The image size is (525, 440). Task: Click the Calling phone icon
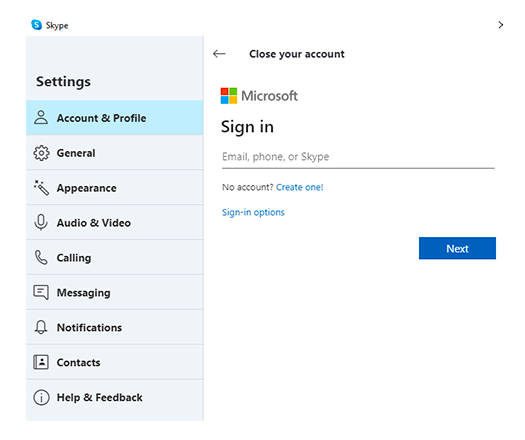click(x=41, y=258)
